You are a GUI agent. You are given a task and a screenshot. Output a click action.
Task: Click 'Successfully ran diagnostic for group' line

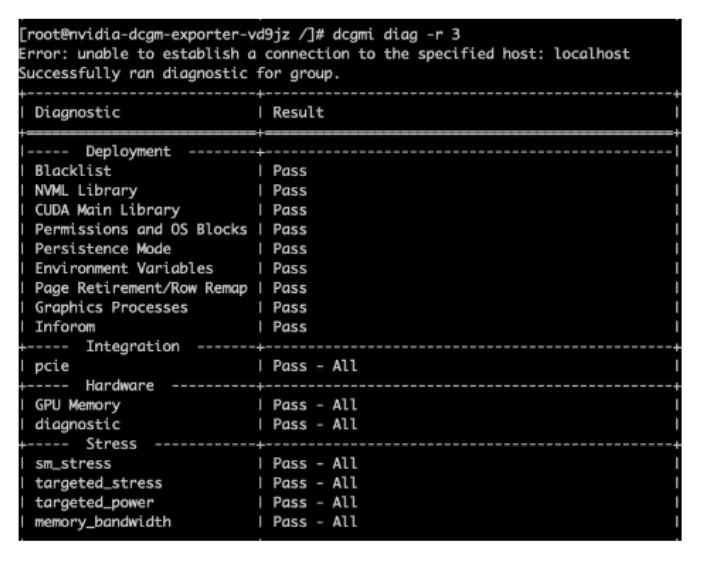pos(179,73)
